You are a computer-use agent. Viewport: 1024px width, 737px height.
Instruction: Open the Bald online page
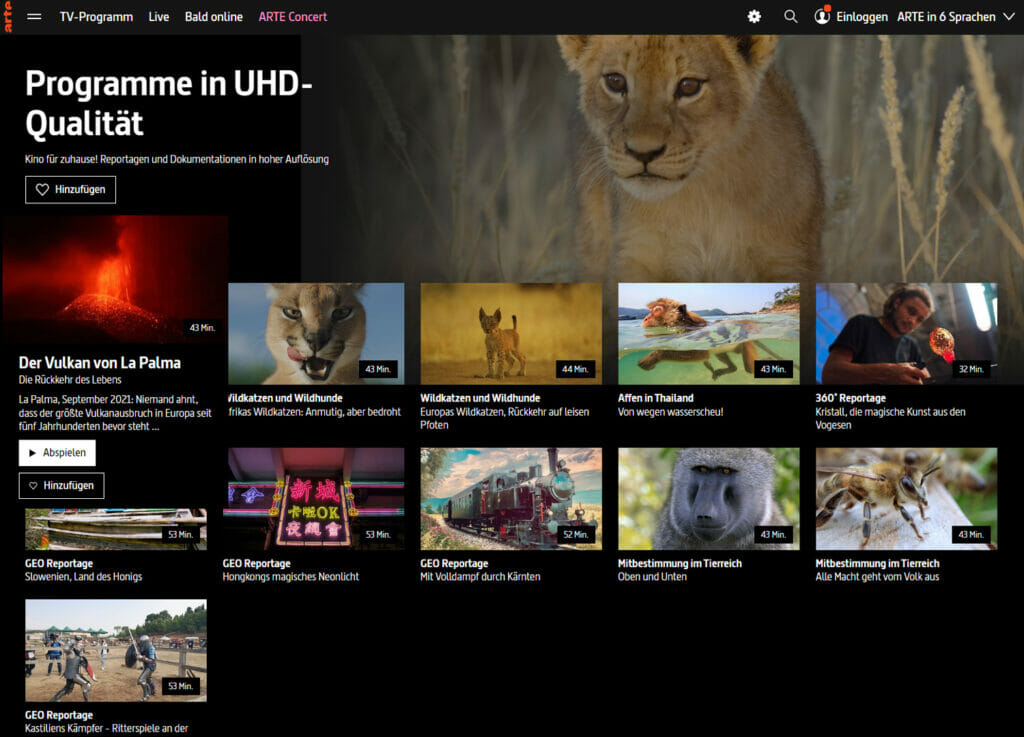tap(214, 17)
